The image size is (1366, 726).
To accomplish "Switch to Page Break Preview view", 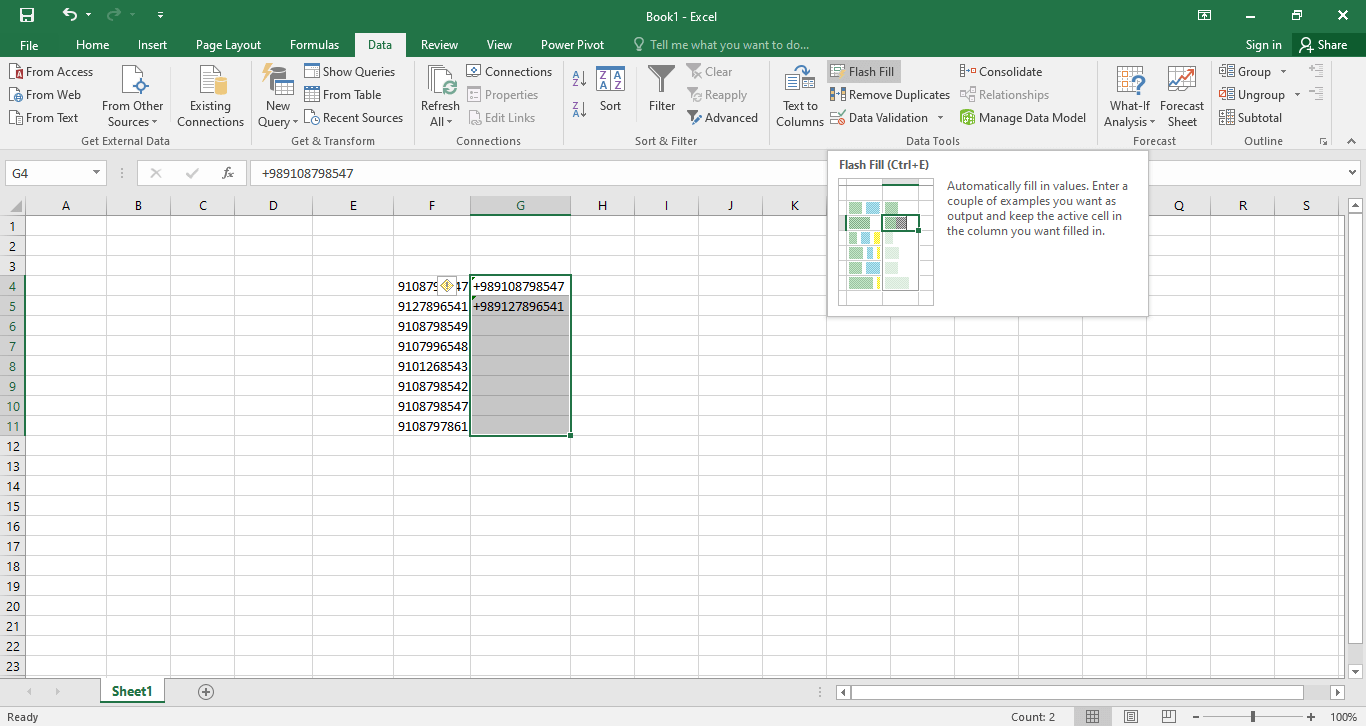I will coord(1168,717).
